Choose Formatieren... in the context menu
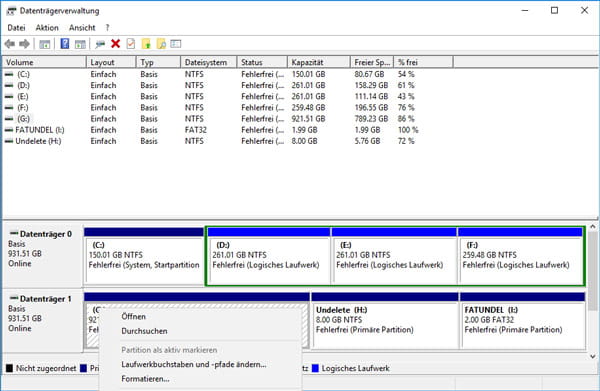The image size is (600, 391). point(145,379)
